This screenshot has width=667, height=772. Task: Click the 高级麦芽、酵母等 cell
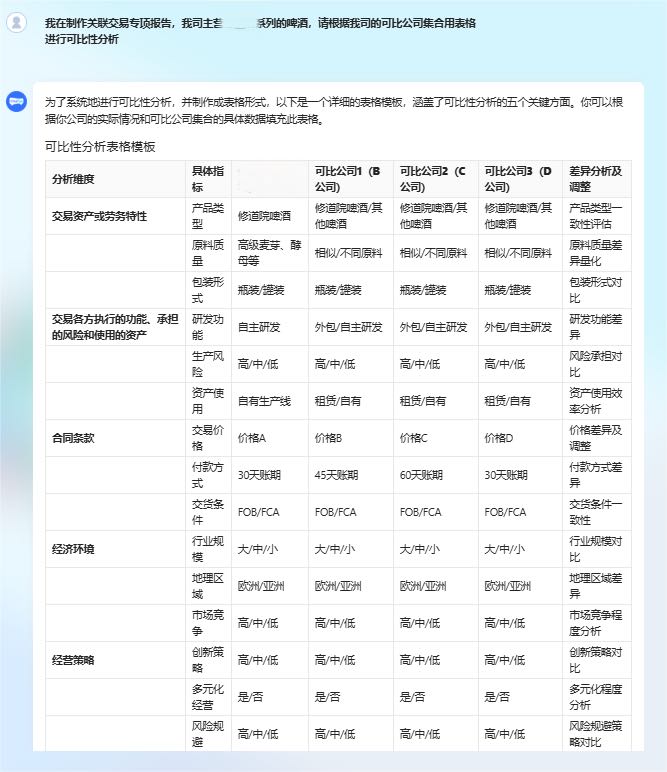tap(269, 252)
